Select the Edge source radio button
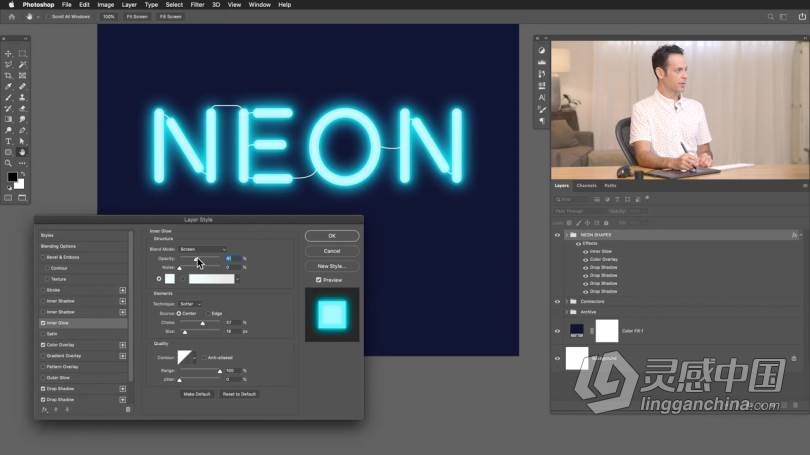Image resolution: width=810 pixels, height=455 pixels. (208, 313)
